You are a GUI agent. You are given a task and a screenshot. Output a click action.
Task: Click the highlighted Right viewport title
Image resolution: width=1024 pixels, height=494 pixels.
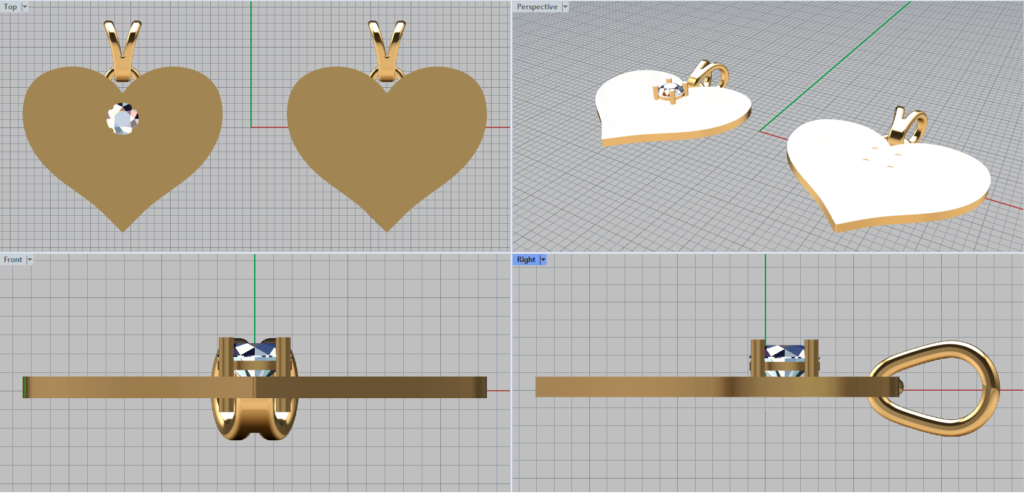coord(526,259)
